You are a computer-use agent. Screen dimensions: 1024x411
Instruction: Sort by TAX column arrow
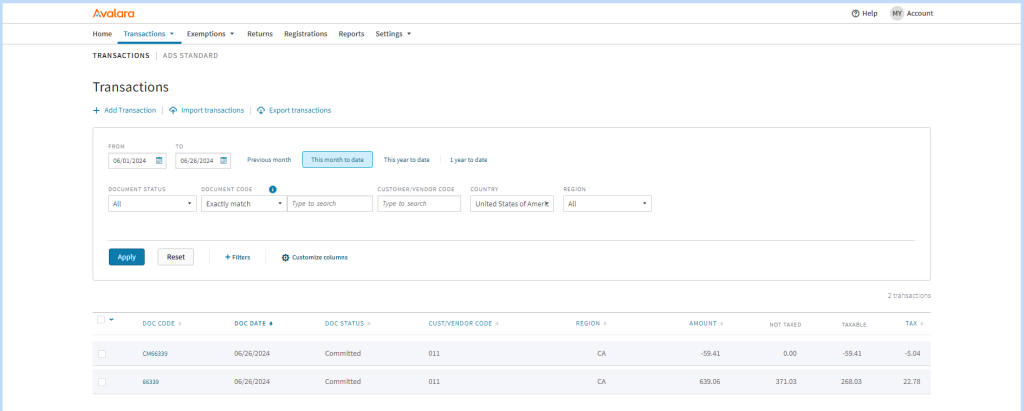[922, 323]
